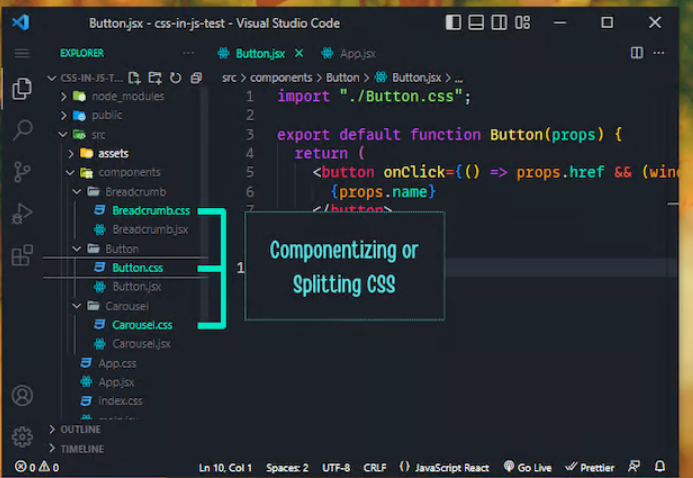693x478 pixels.
Task: Close the Button.jsx tab
Action: [299, 53]
